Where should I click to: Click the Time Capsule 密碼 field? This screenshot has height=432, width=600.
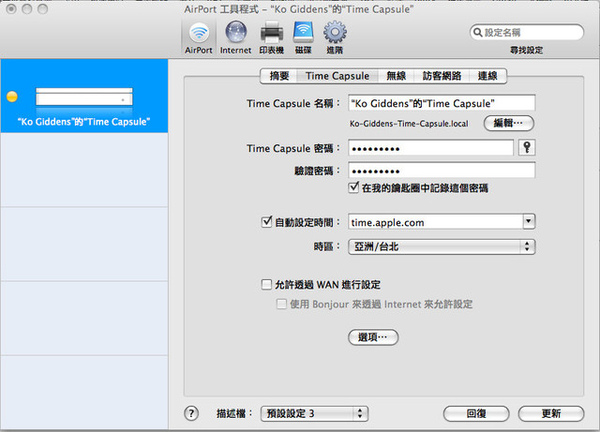(430, 148)
